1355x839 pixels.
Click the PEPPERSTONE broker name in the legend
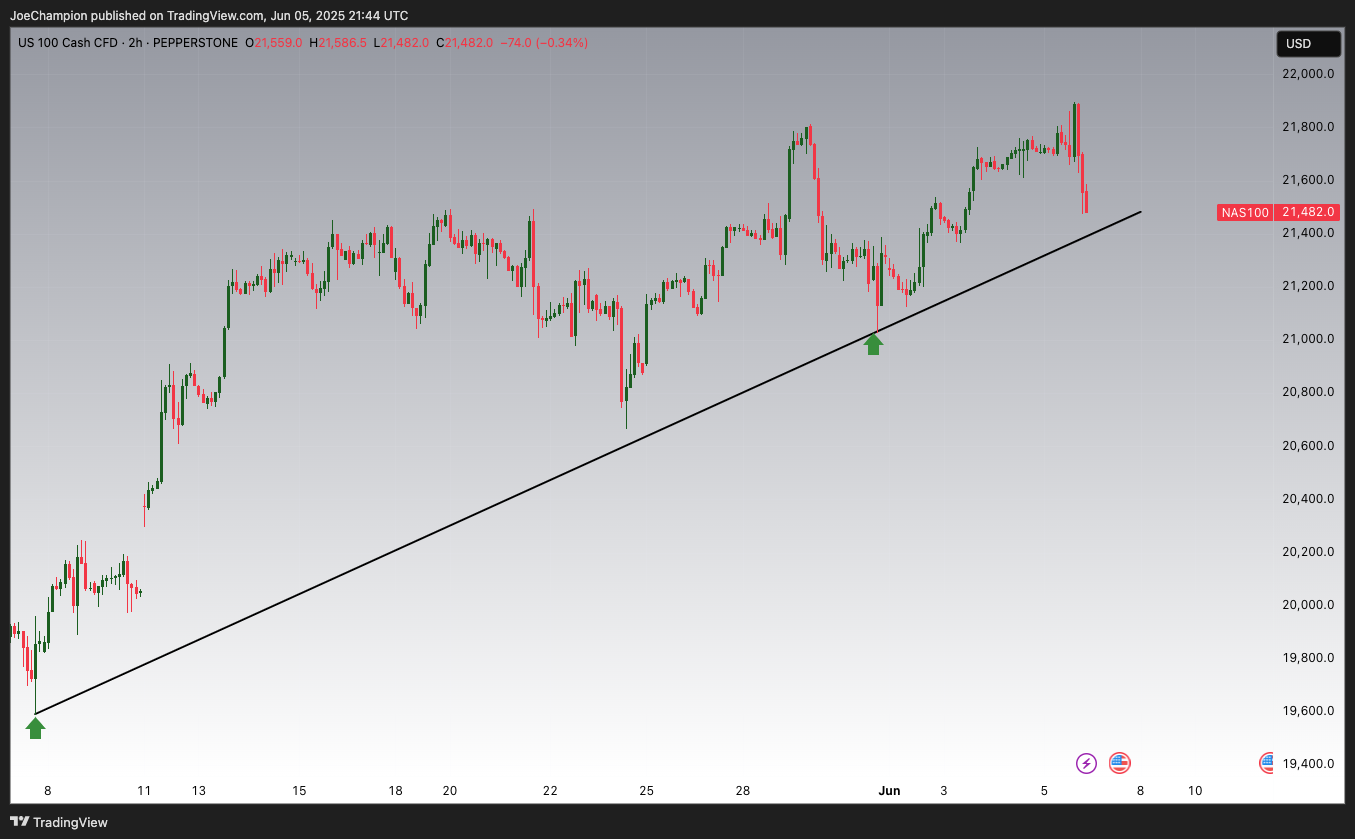tap(193, 43)
